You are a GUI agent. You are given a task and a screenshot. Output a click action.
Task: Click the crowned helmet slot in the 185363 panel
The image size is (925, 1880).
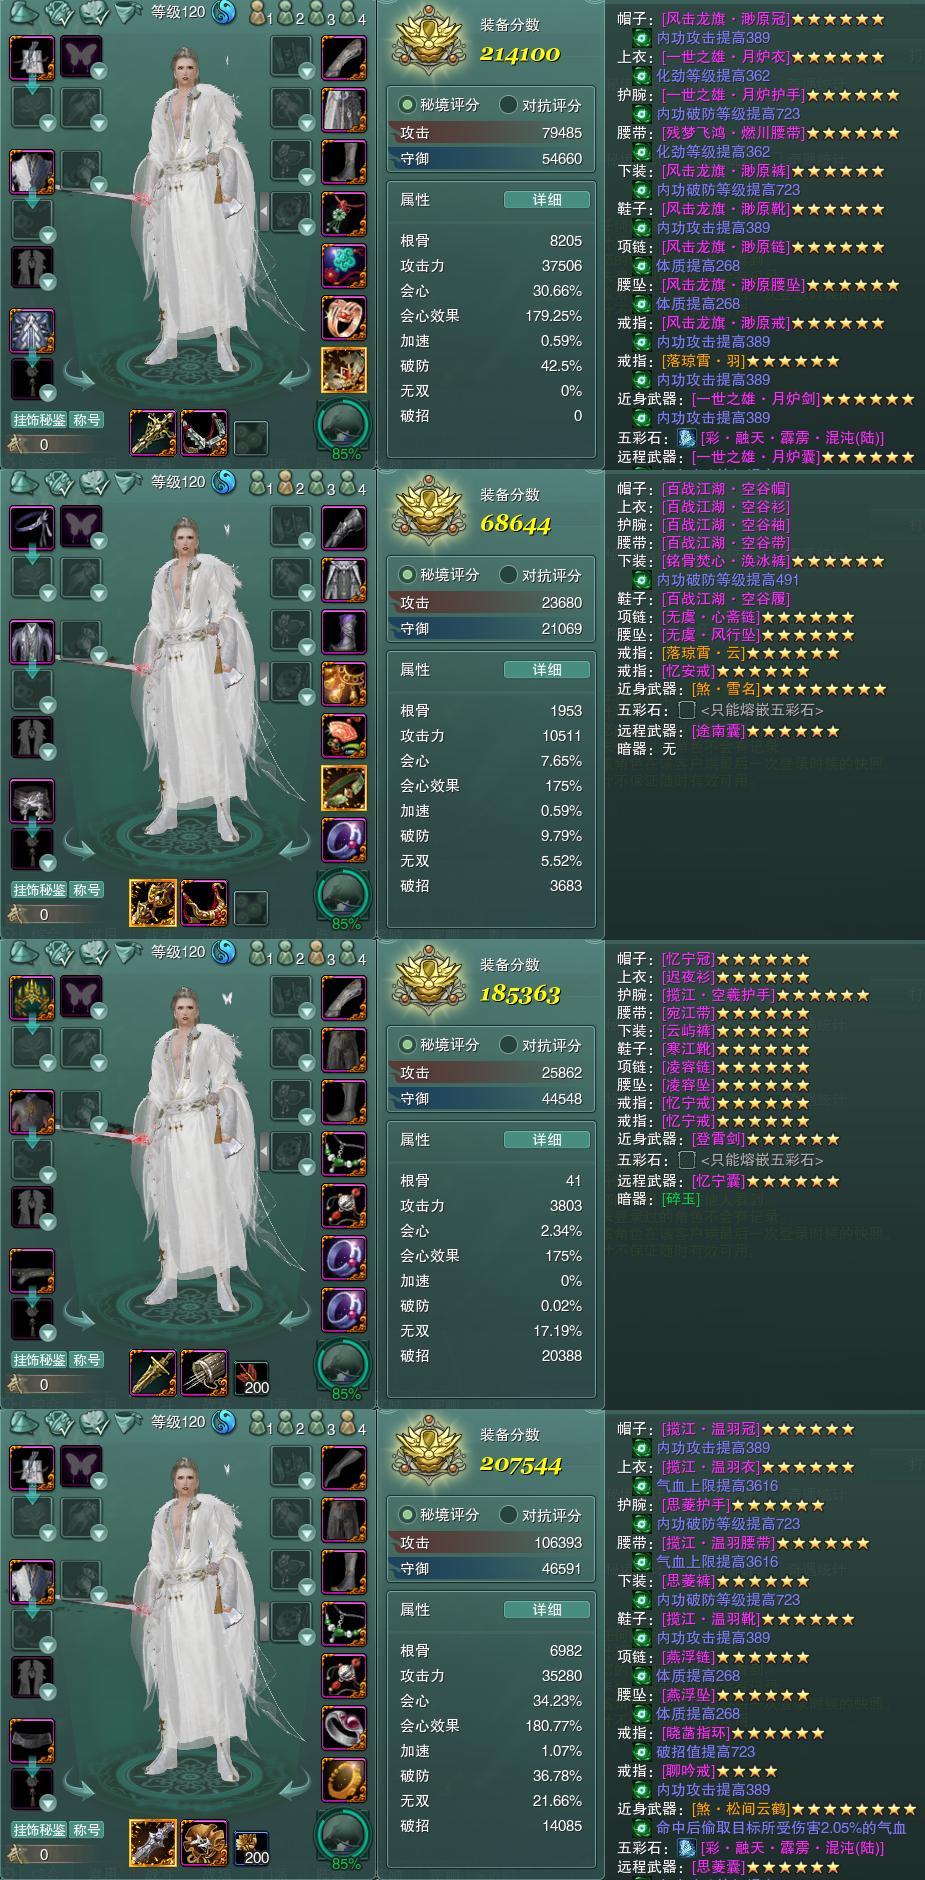click(32, 997)
